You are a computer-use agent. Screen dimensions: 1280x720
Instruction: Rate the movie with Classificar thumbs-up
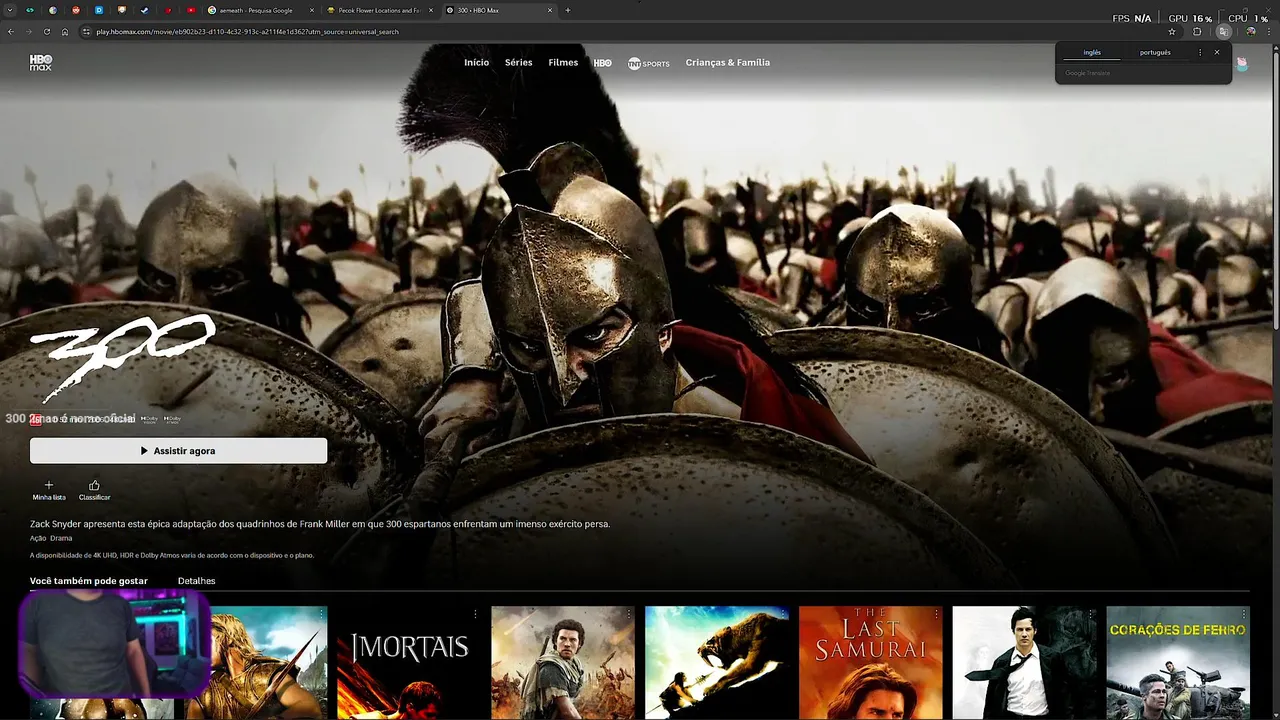[x=94, y=490]
